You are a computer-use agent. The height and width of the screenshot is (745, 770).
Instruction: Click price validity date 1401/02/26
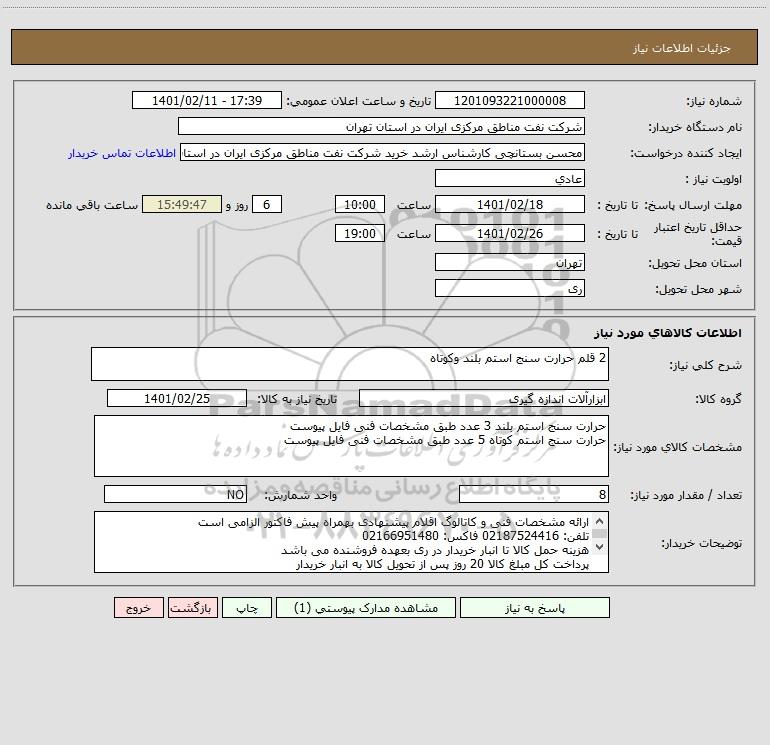(x=510, y=234)
